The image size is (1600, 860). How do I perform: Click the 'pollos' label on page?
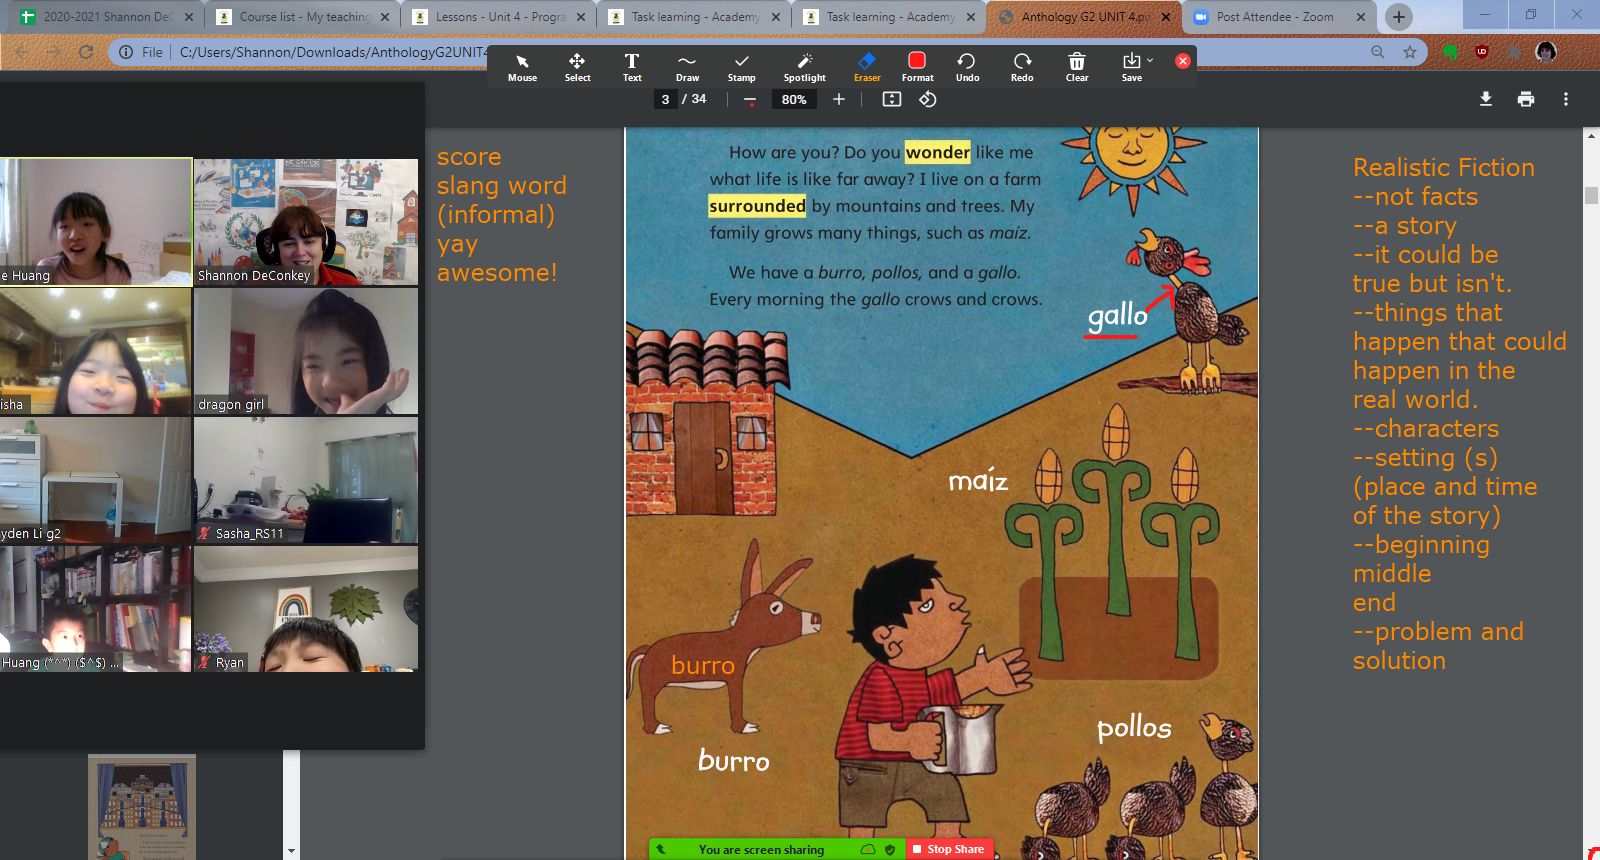click(1134, 727)
